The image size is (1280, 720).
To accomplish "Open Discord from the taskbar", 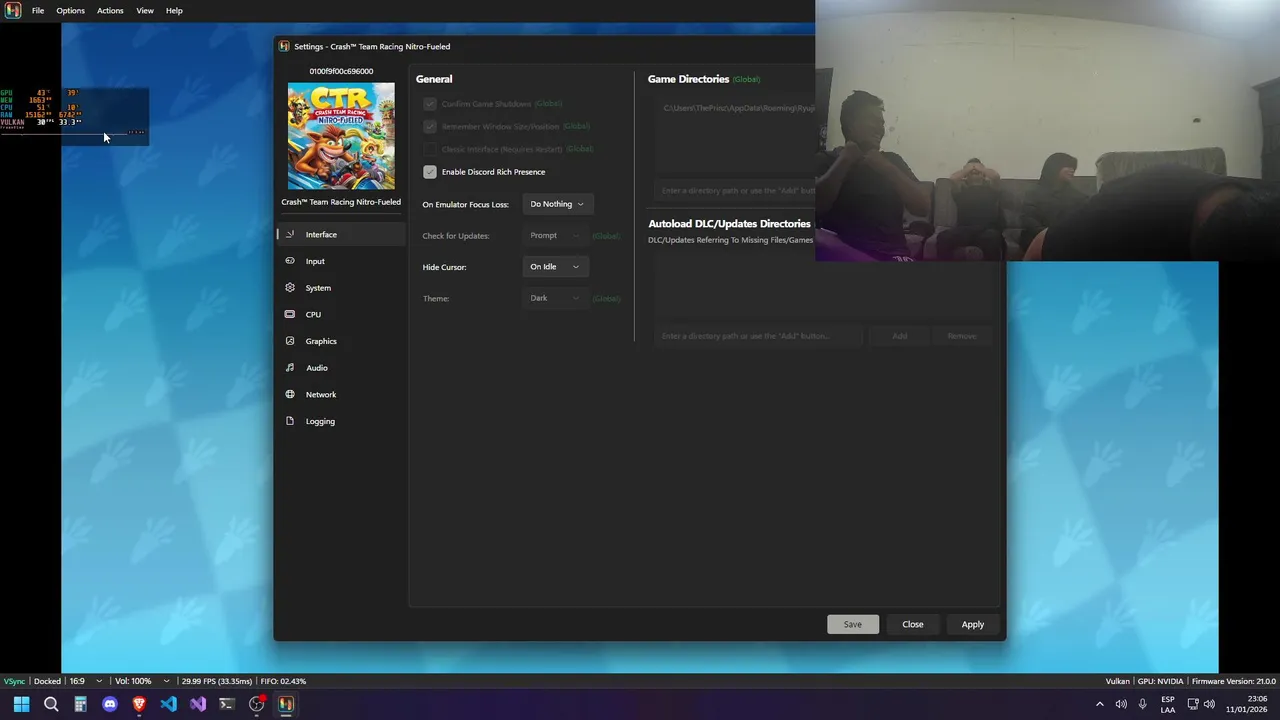I will pyautogui.click(x=110, y=704).
